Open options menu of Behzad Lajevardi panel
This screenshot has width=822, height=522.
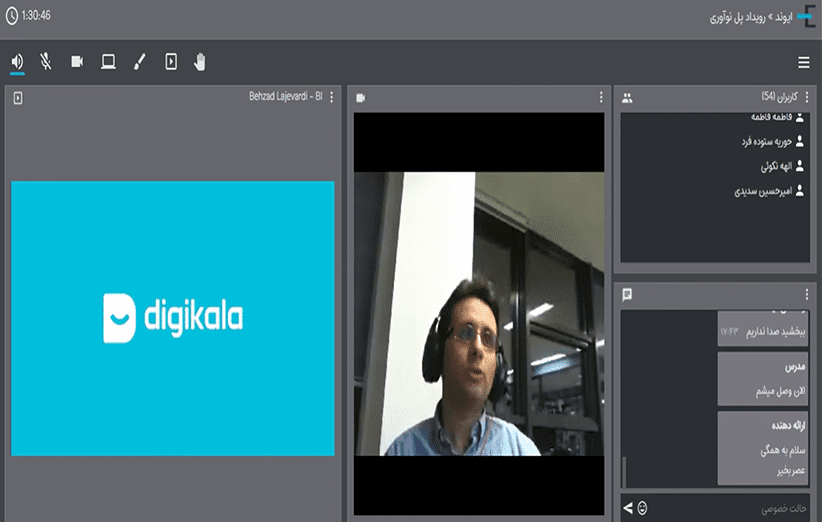pyautogui.click(x=332, y=97)
